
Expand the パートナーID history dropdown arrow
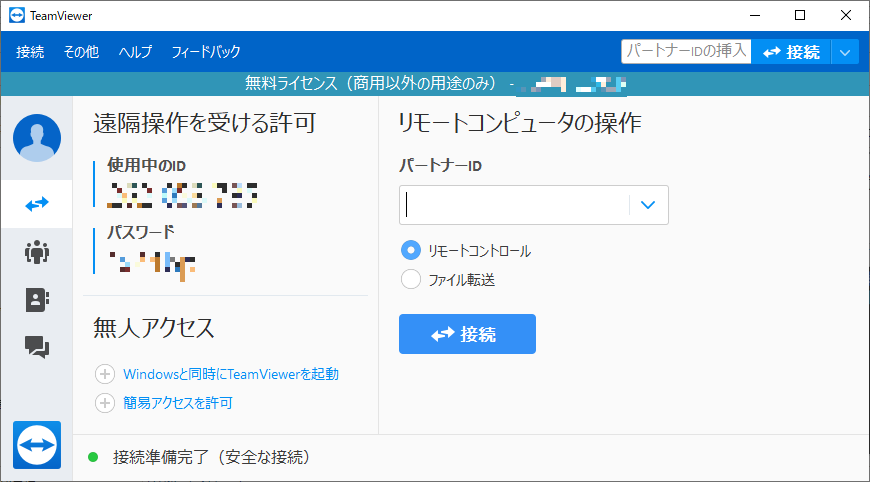(648, 205)
